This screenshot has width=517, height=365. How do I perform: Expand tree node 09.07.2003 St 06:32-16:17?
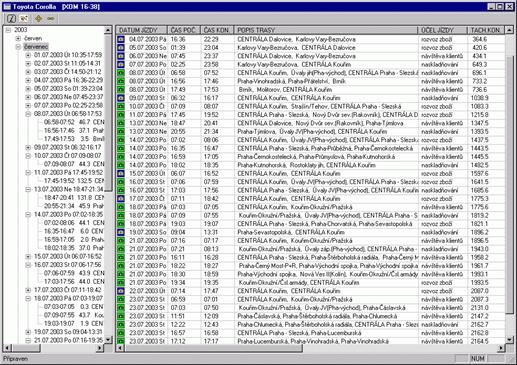(28, 147)
